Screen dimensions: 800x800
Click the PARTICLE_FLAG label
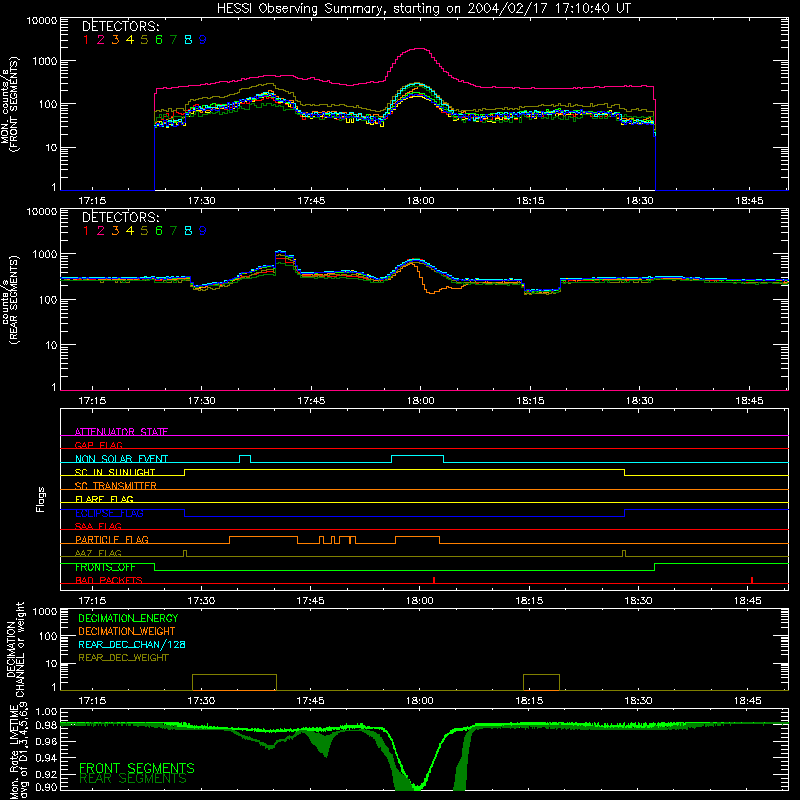click(112, 539)
